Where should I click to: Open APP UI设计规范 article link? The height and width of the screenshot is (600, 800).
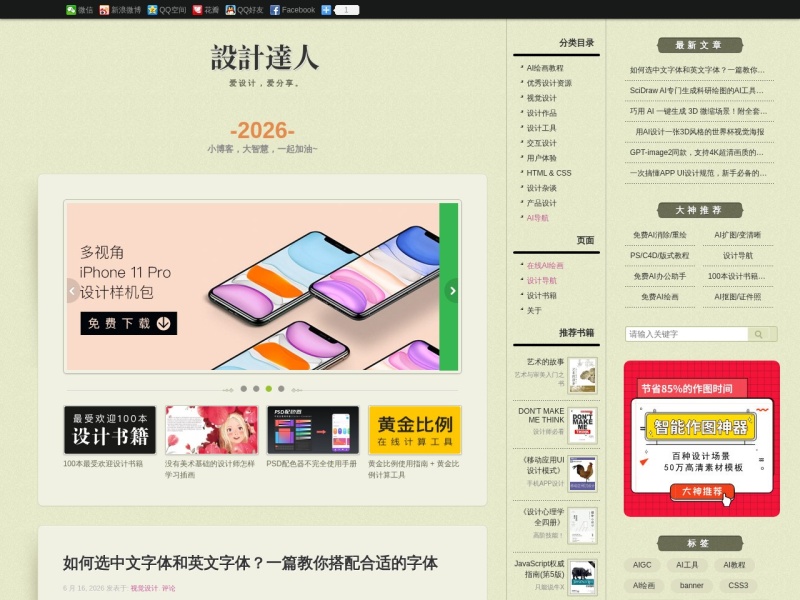click(x=698, y=173)
